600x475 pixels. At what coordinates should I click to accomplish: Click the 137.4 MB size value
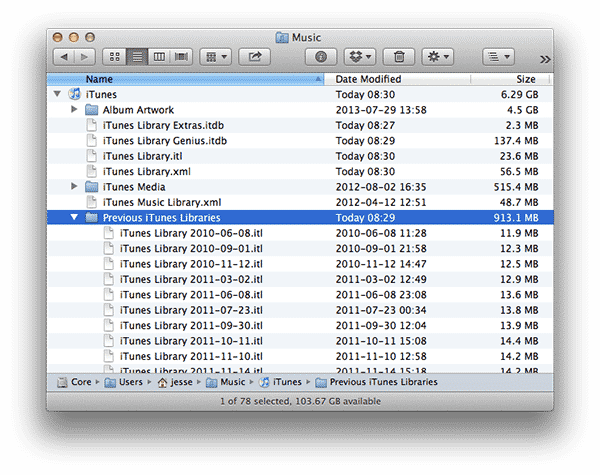[x=516, y=141]
